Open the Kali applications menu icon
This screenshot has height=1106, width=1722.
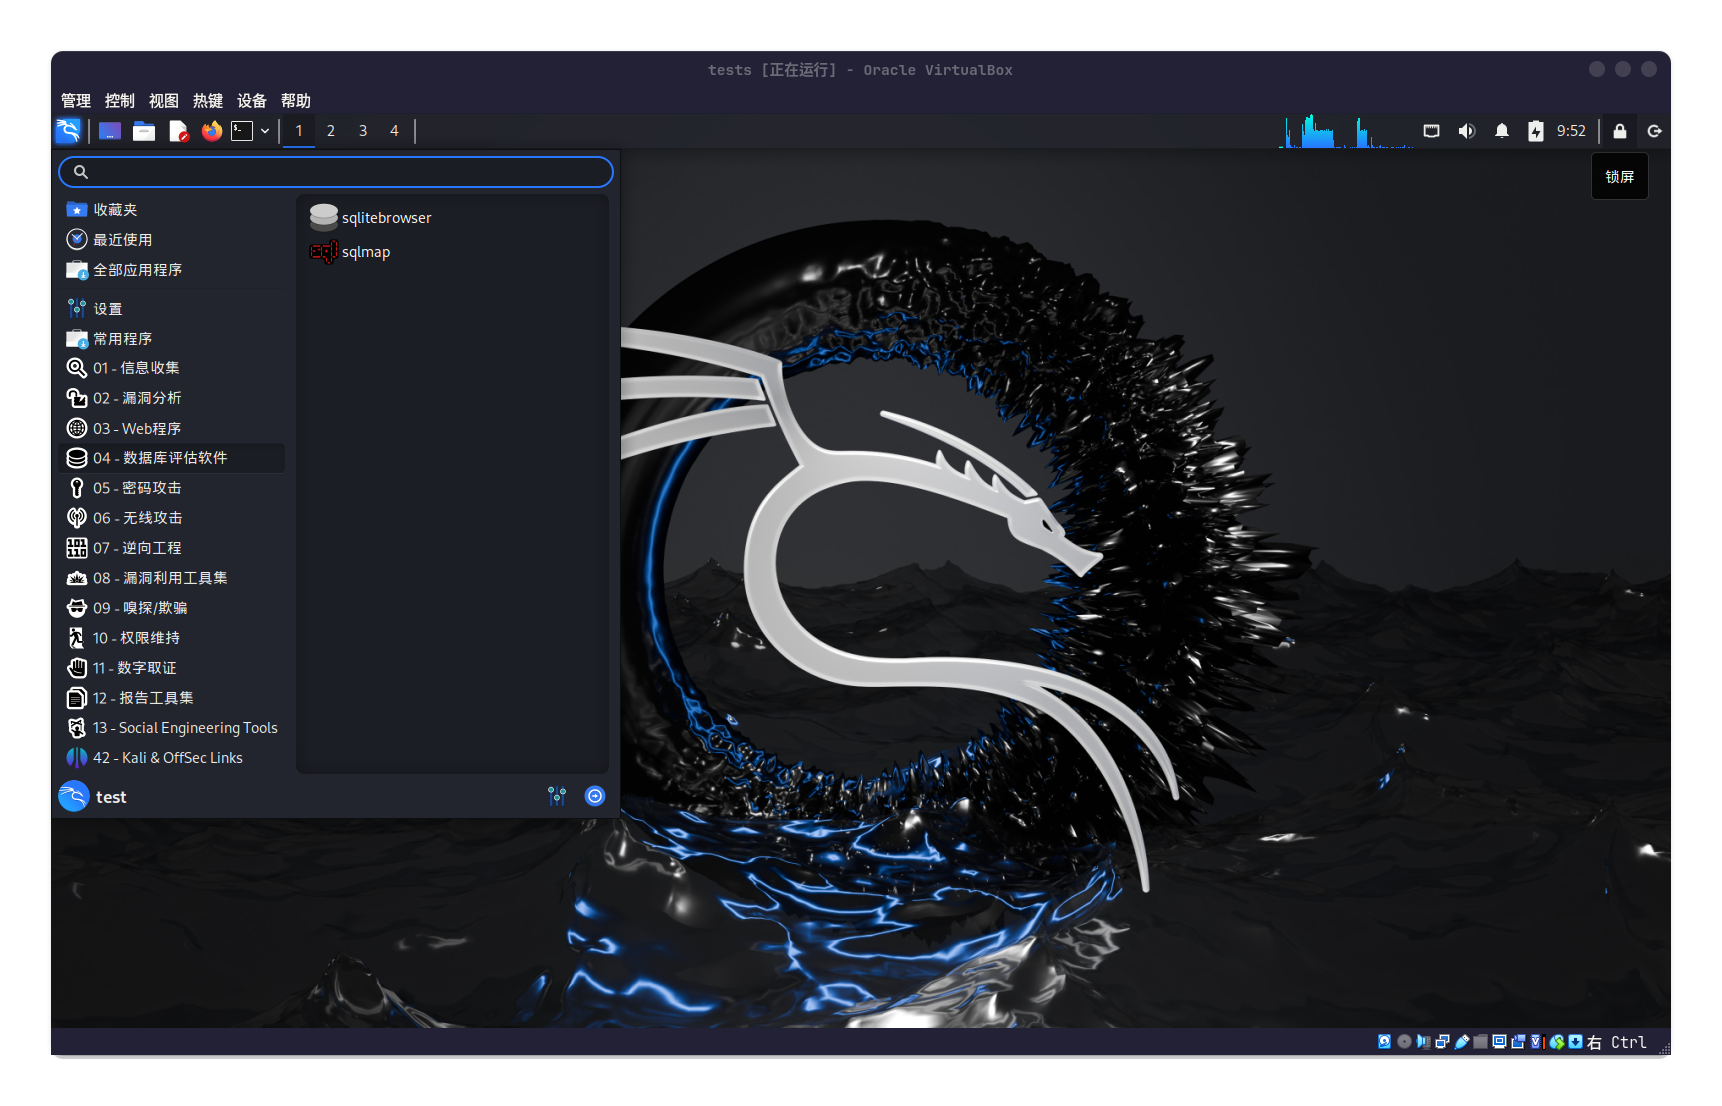[x=68, y=131]
